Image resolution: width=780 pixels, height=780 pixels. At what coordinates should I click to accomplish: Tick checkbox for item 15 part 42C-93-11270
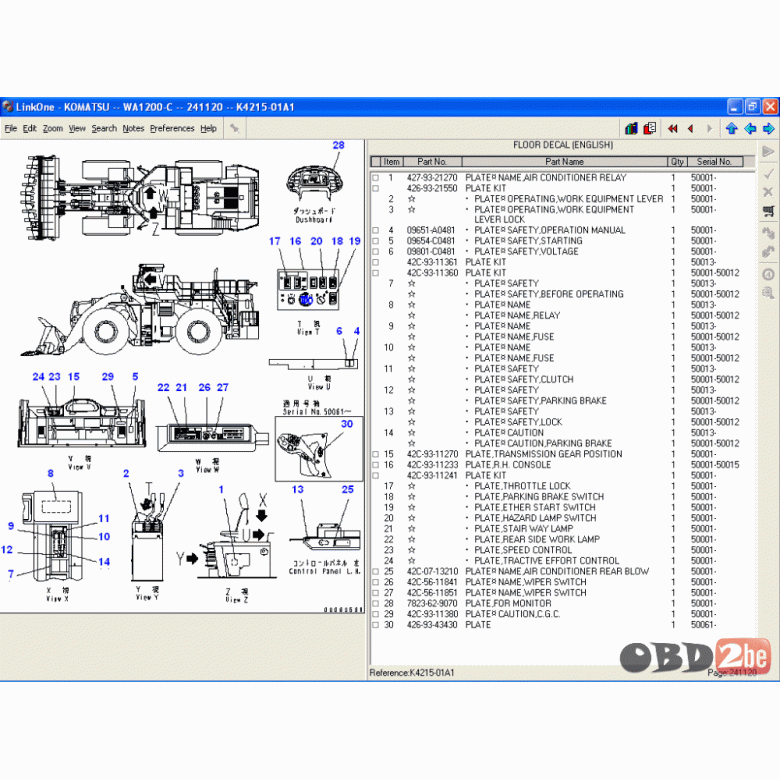pos(376,454)
